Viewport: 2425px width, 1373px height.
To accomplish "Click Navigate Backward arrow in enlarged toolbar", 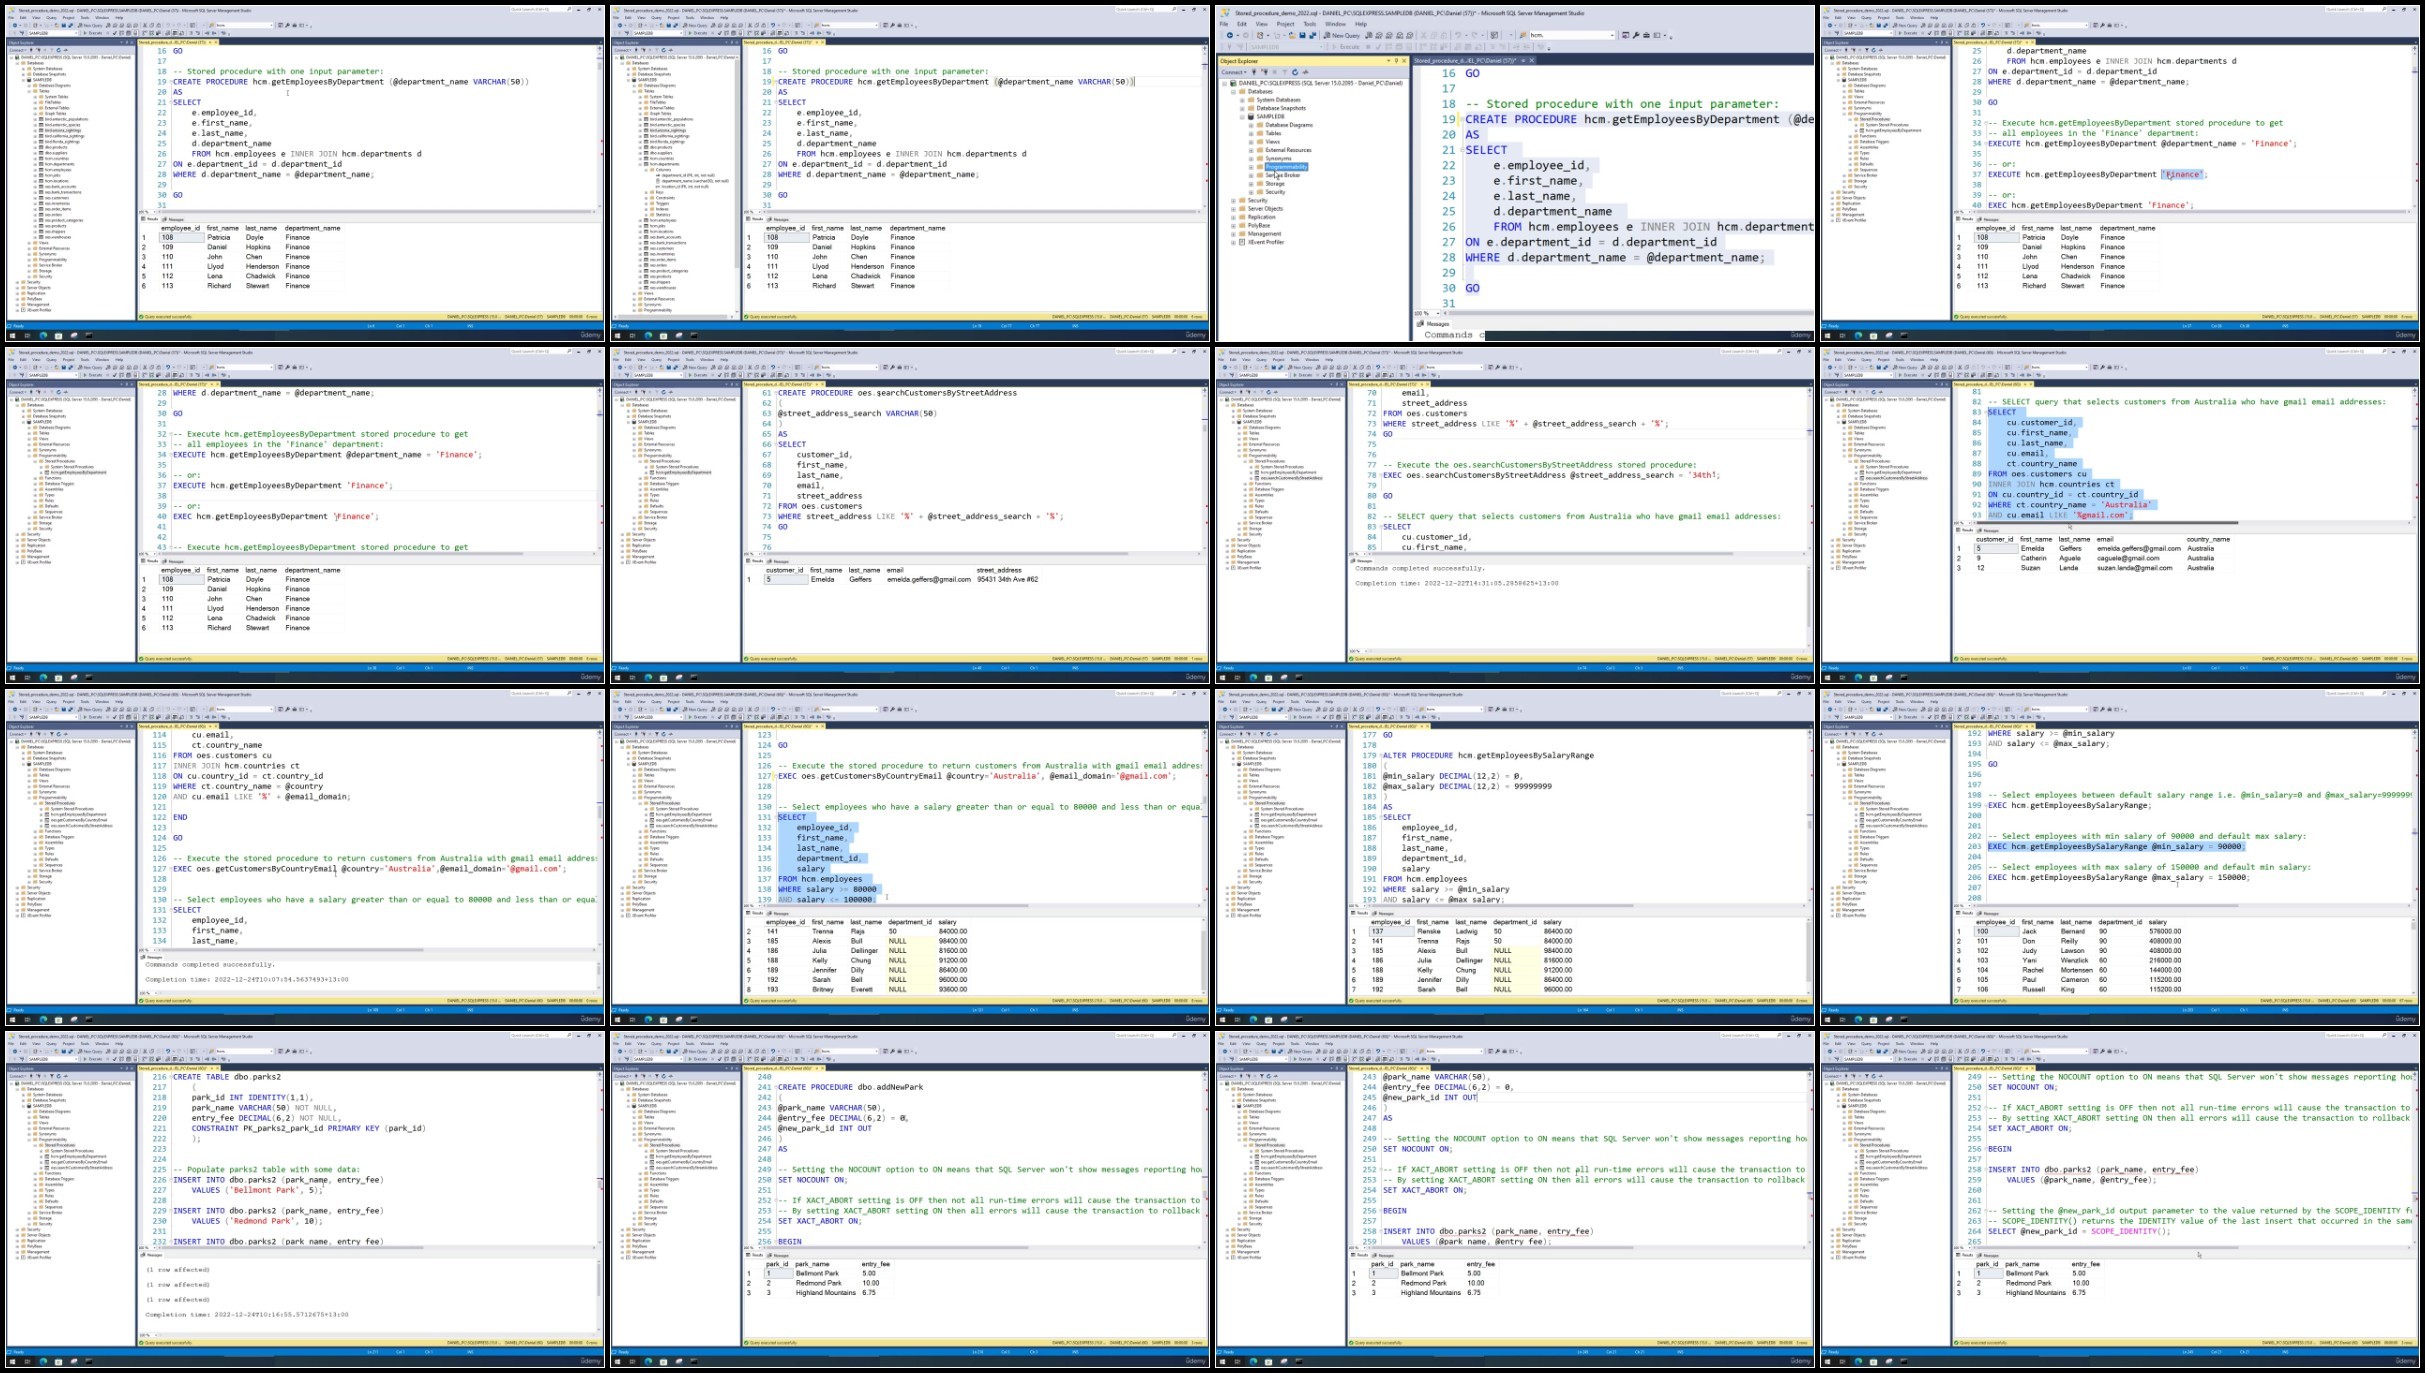I will (1229, 35).
